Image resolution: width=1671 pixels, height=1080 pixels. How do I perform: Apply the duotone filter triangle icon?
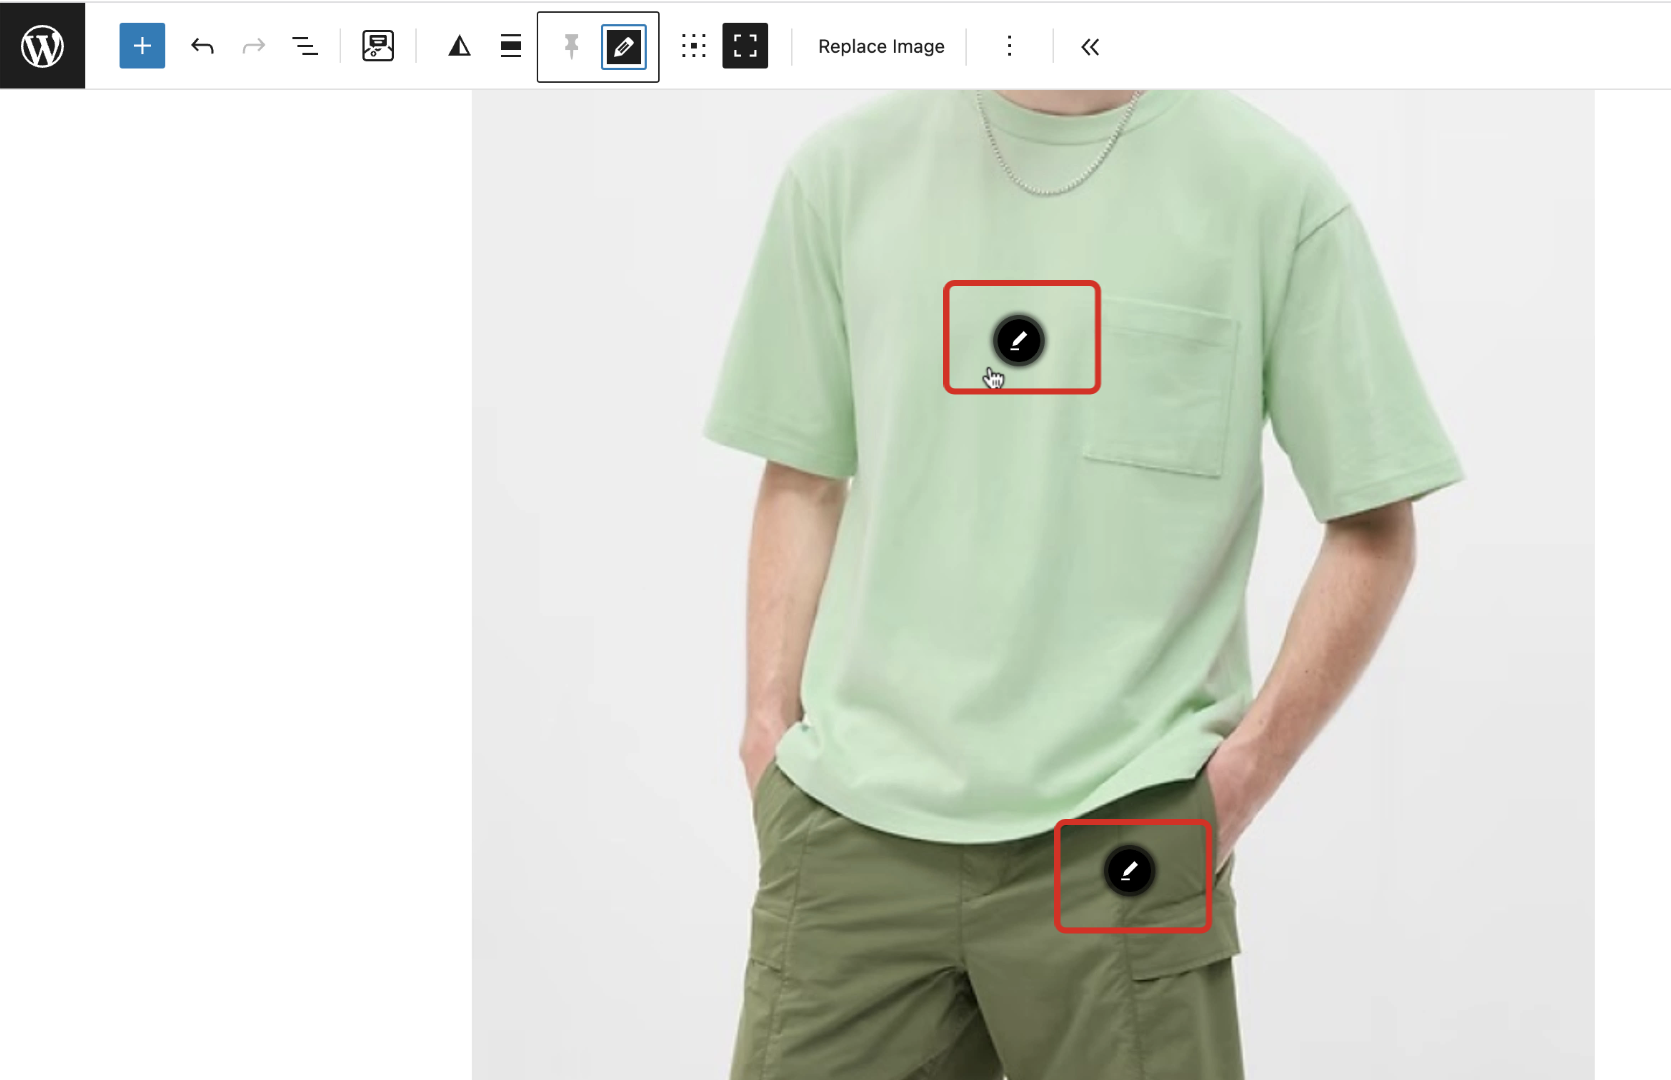tap(459, 46)
